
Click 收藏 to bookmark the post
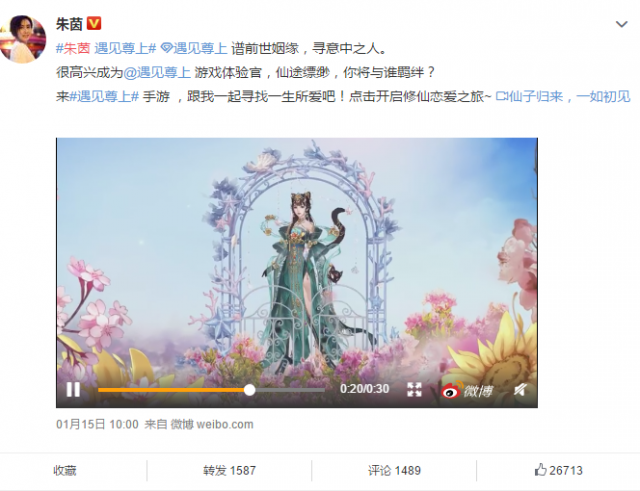tap(65, 471)
